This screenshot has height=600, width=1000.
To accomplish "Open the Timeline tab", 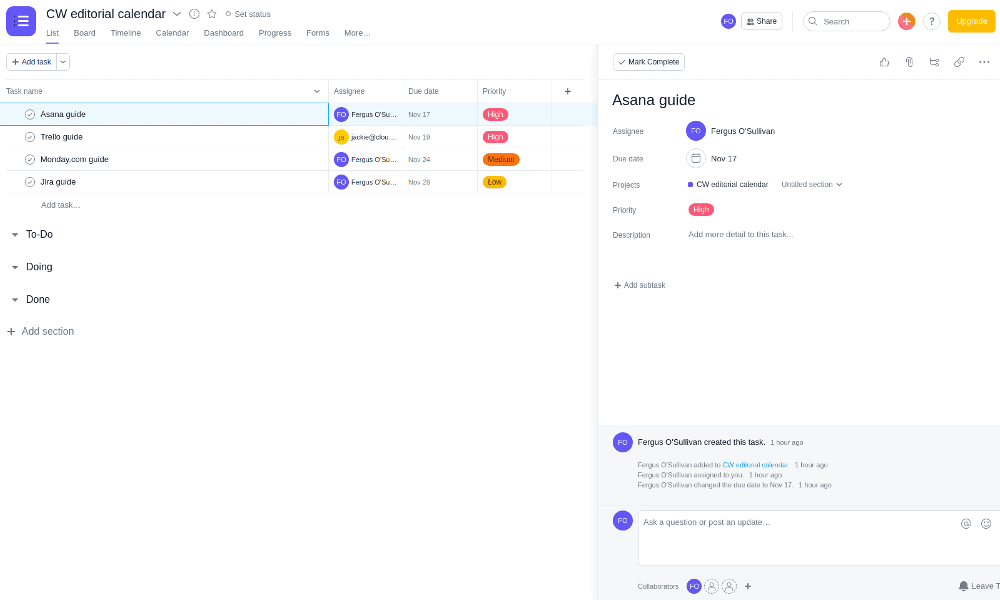I will click(126, 33).
